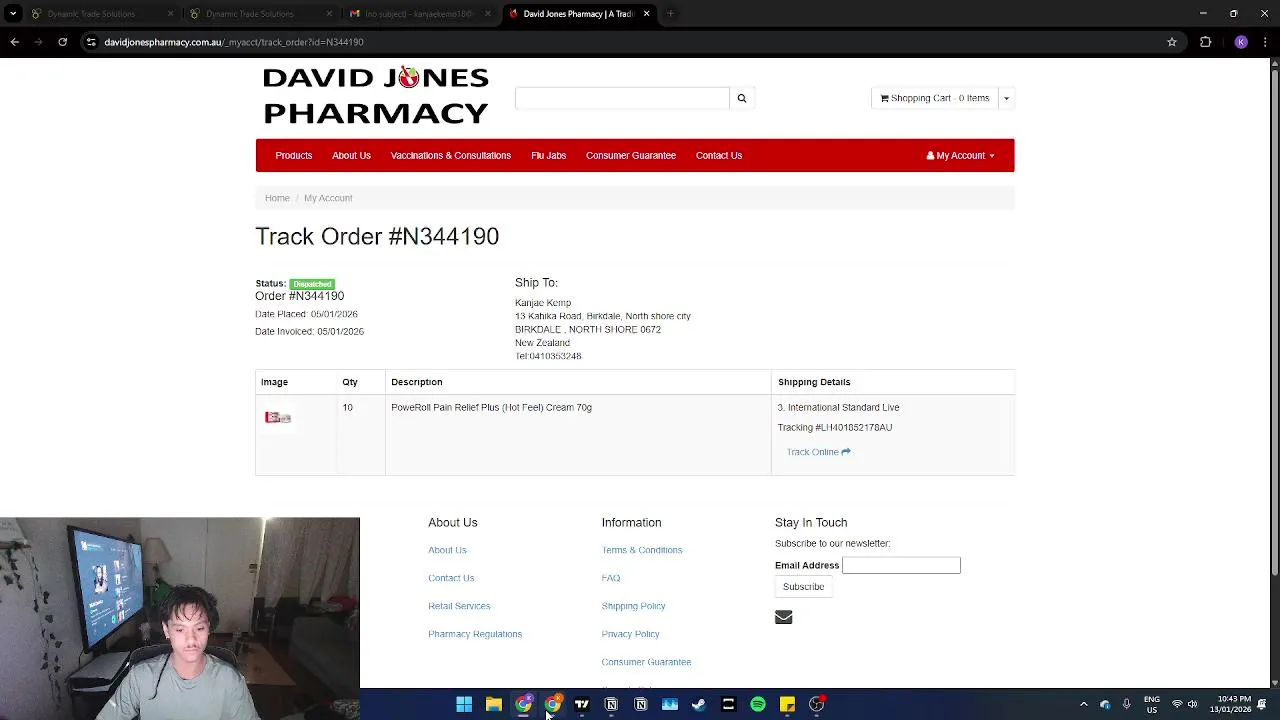Switch to the Gmail (no subject) tab
The width and height of the screenshot is (1280, 720).
pos(419,14)
